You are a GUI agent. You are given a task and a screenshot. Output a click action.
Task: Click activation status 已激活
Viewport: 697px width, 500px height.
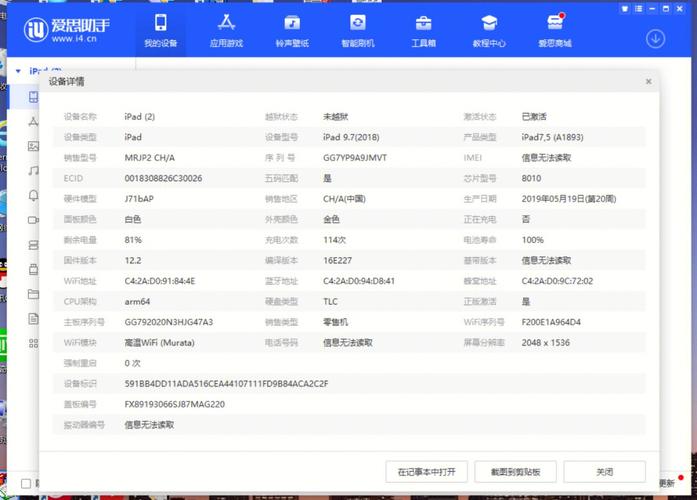(534, 117)
